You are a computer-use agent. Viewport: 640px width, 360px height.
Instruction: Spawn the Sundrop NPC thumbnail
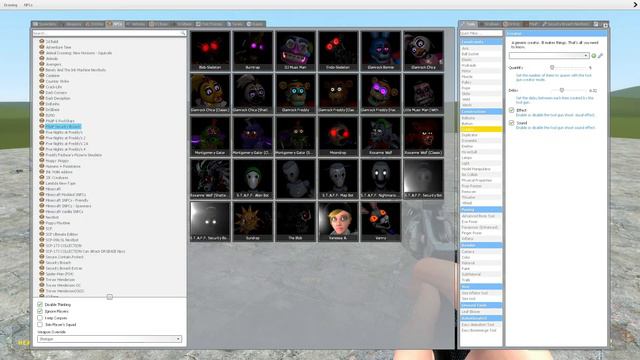[253, 221]
